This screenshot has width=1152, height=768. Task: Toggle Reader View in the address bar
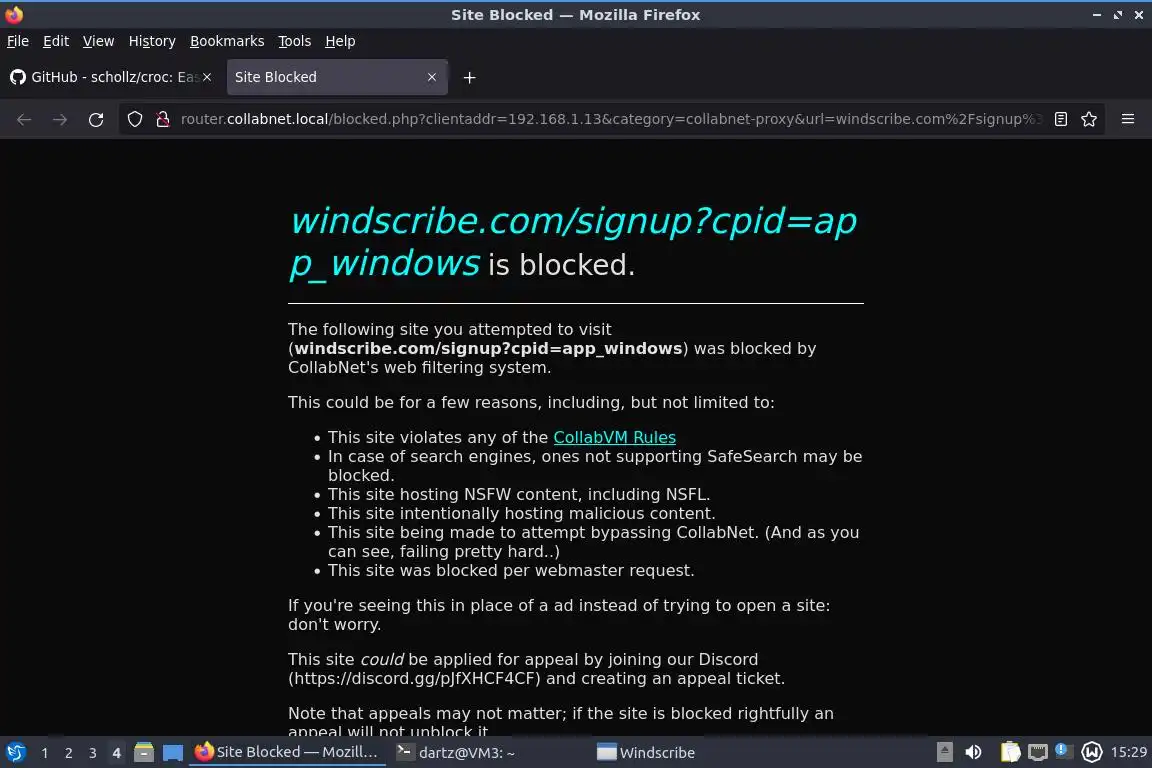coord(1060,119)
